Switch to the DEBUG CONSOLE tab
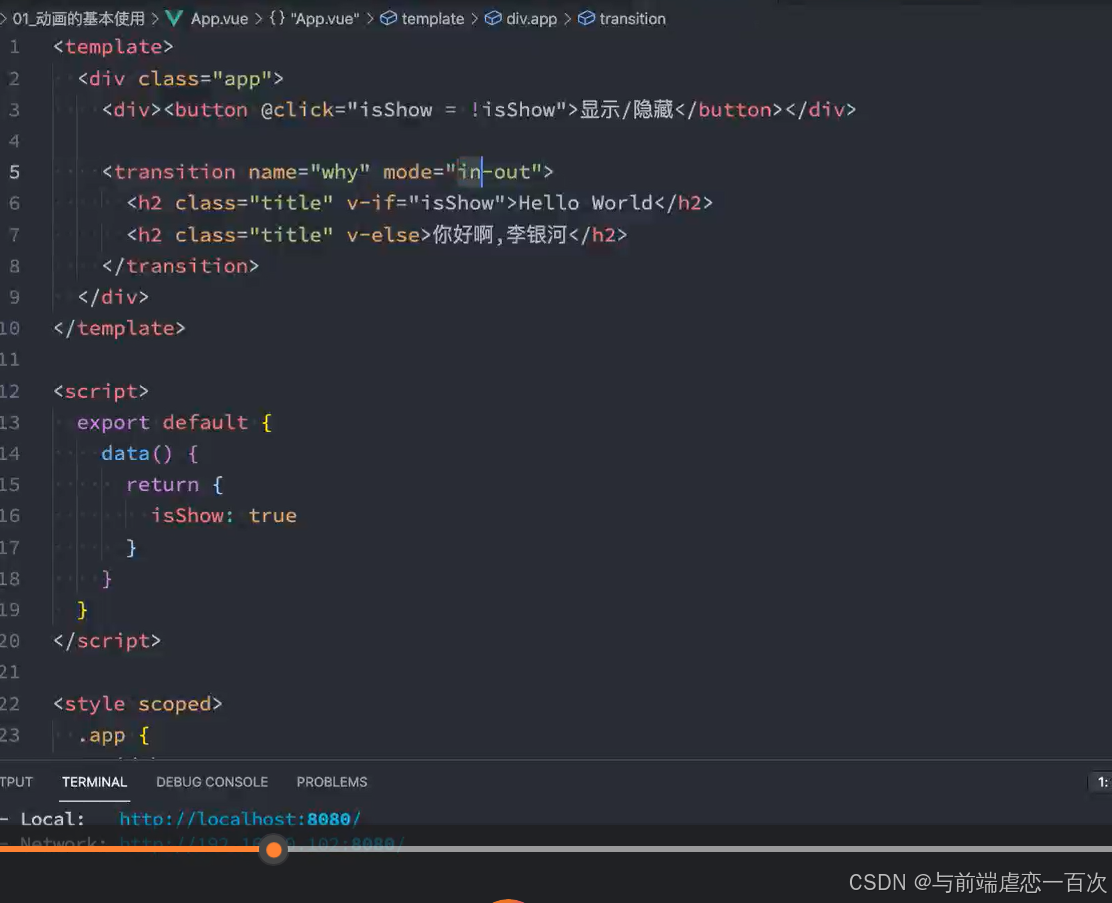This screenshot has width=1112, height=903. (x=212, y=782)
